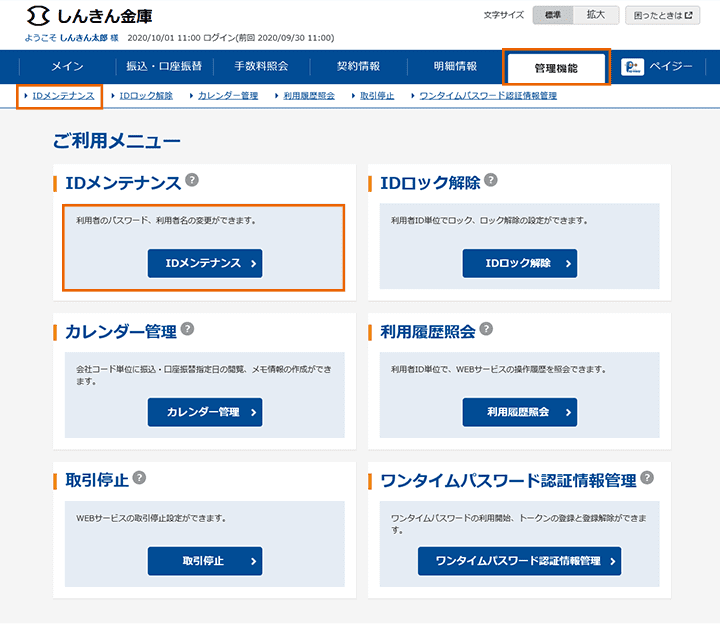Click the 困ったときは help button

coord(663,15)
